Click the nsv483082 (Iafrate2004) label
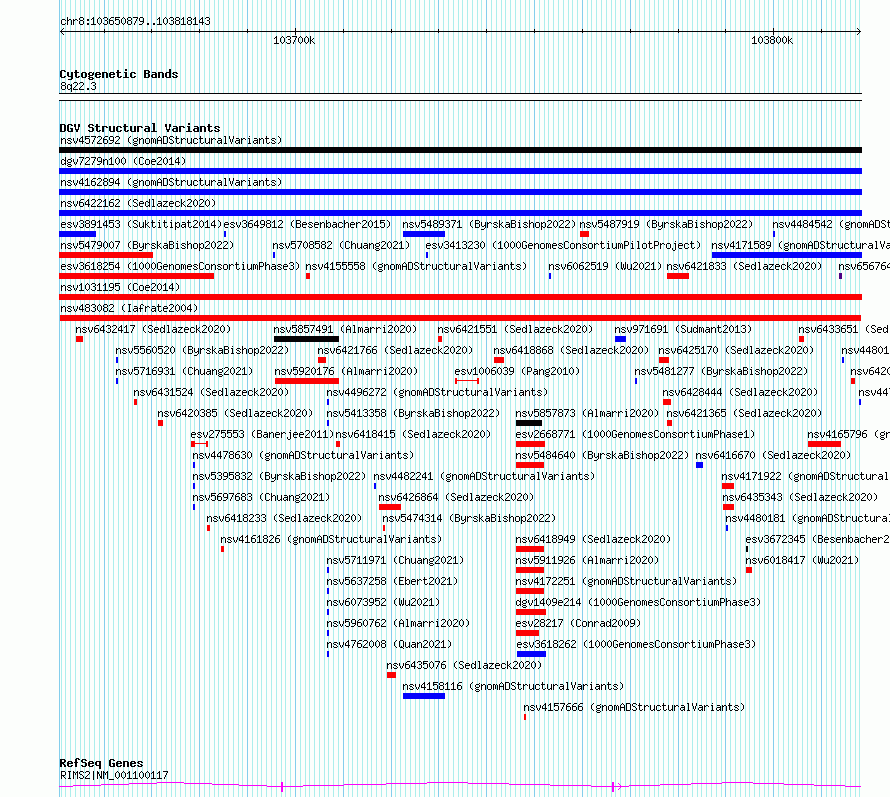Screen dimensions: 890x797 coord(129,308)
